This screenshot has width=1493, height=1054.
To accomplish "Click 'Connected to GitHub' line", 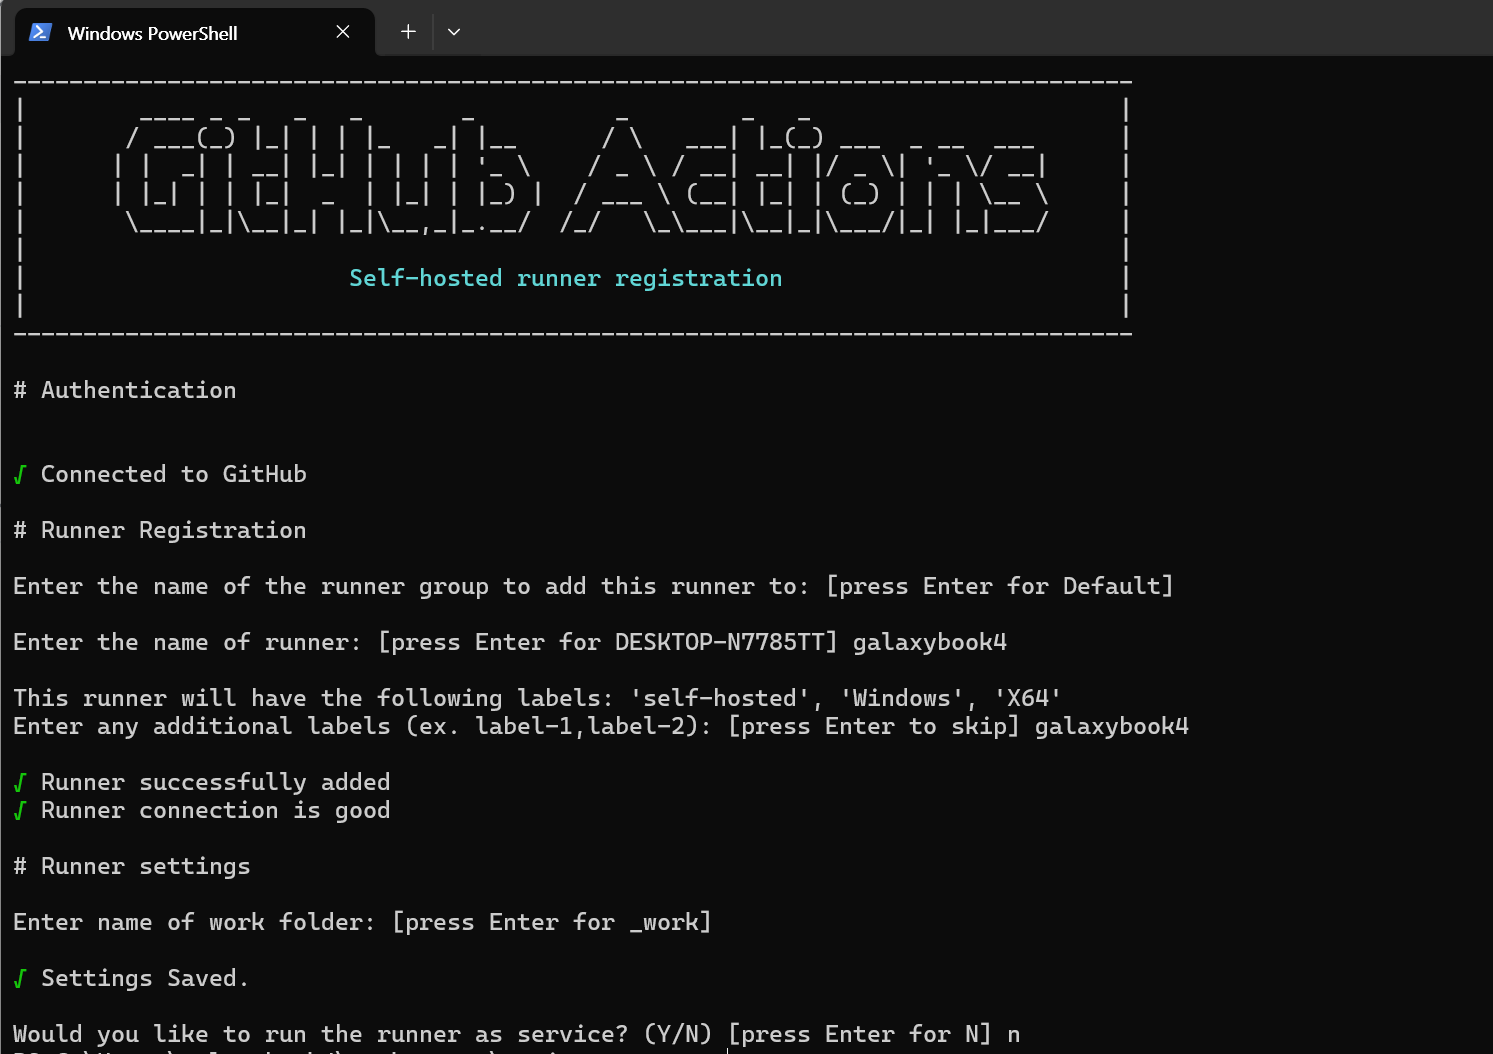I will pyautogui.click(x=173, y=474).
